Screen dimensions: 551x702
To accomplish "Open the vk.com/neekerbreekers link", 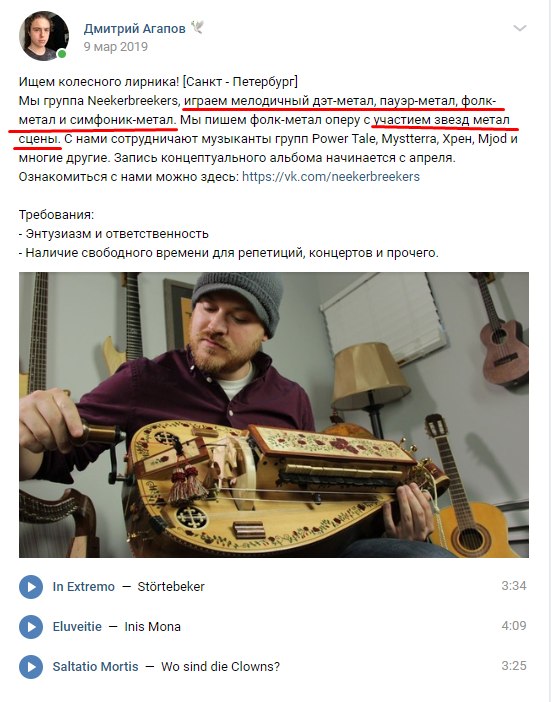I will [331, 177].
